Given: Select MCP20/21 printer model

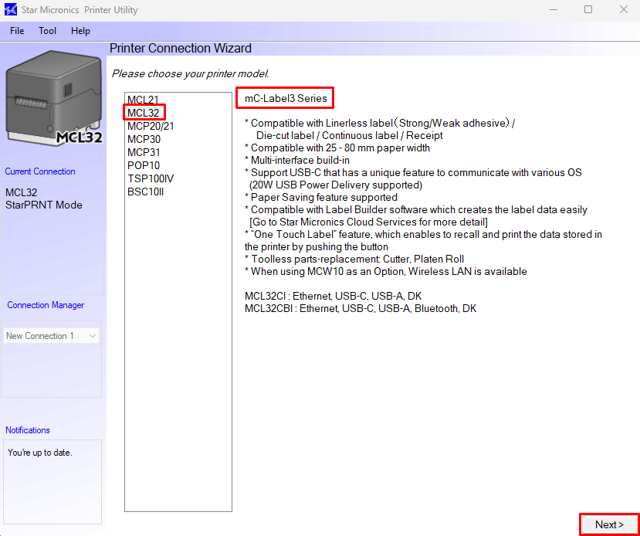Looking at the screenshot, I should pos(151,126).
